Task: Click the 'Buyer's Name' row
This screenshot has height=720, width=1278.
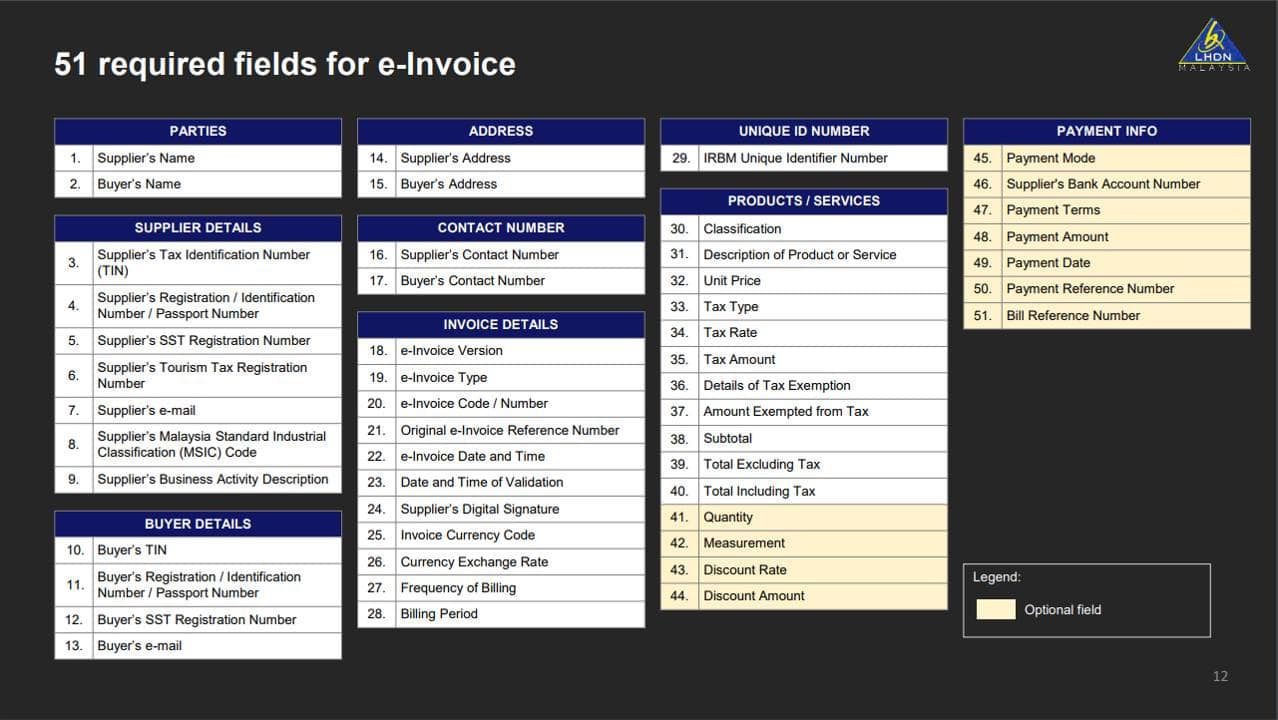Action: (x=198, y=184)
